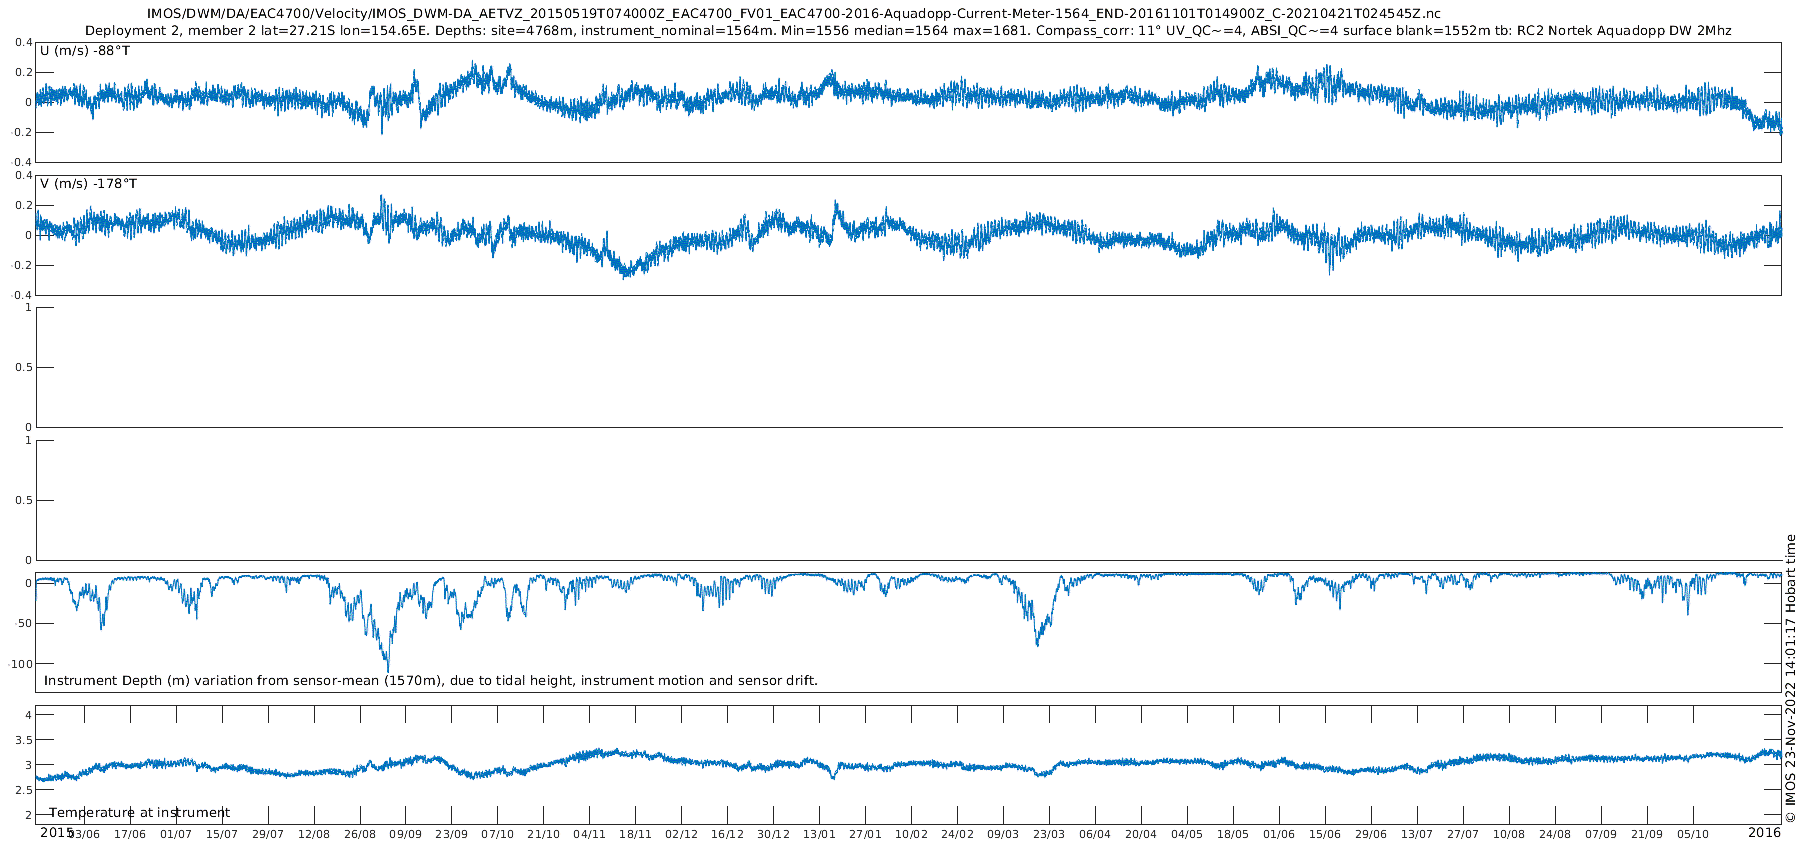The height and width of the screenshot is (850, 1800).
Task: Click the '23/03' date tick label
Action: [1050, 834]
